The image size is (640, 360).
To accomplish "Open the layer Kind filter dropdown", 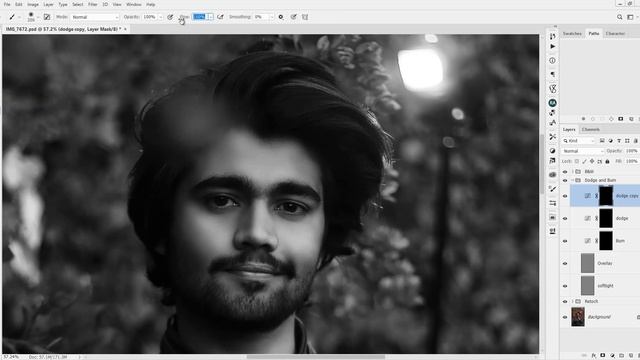I will pyautogui.click(x=579, y=141).
